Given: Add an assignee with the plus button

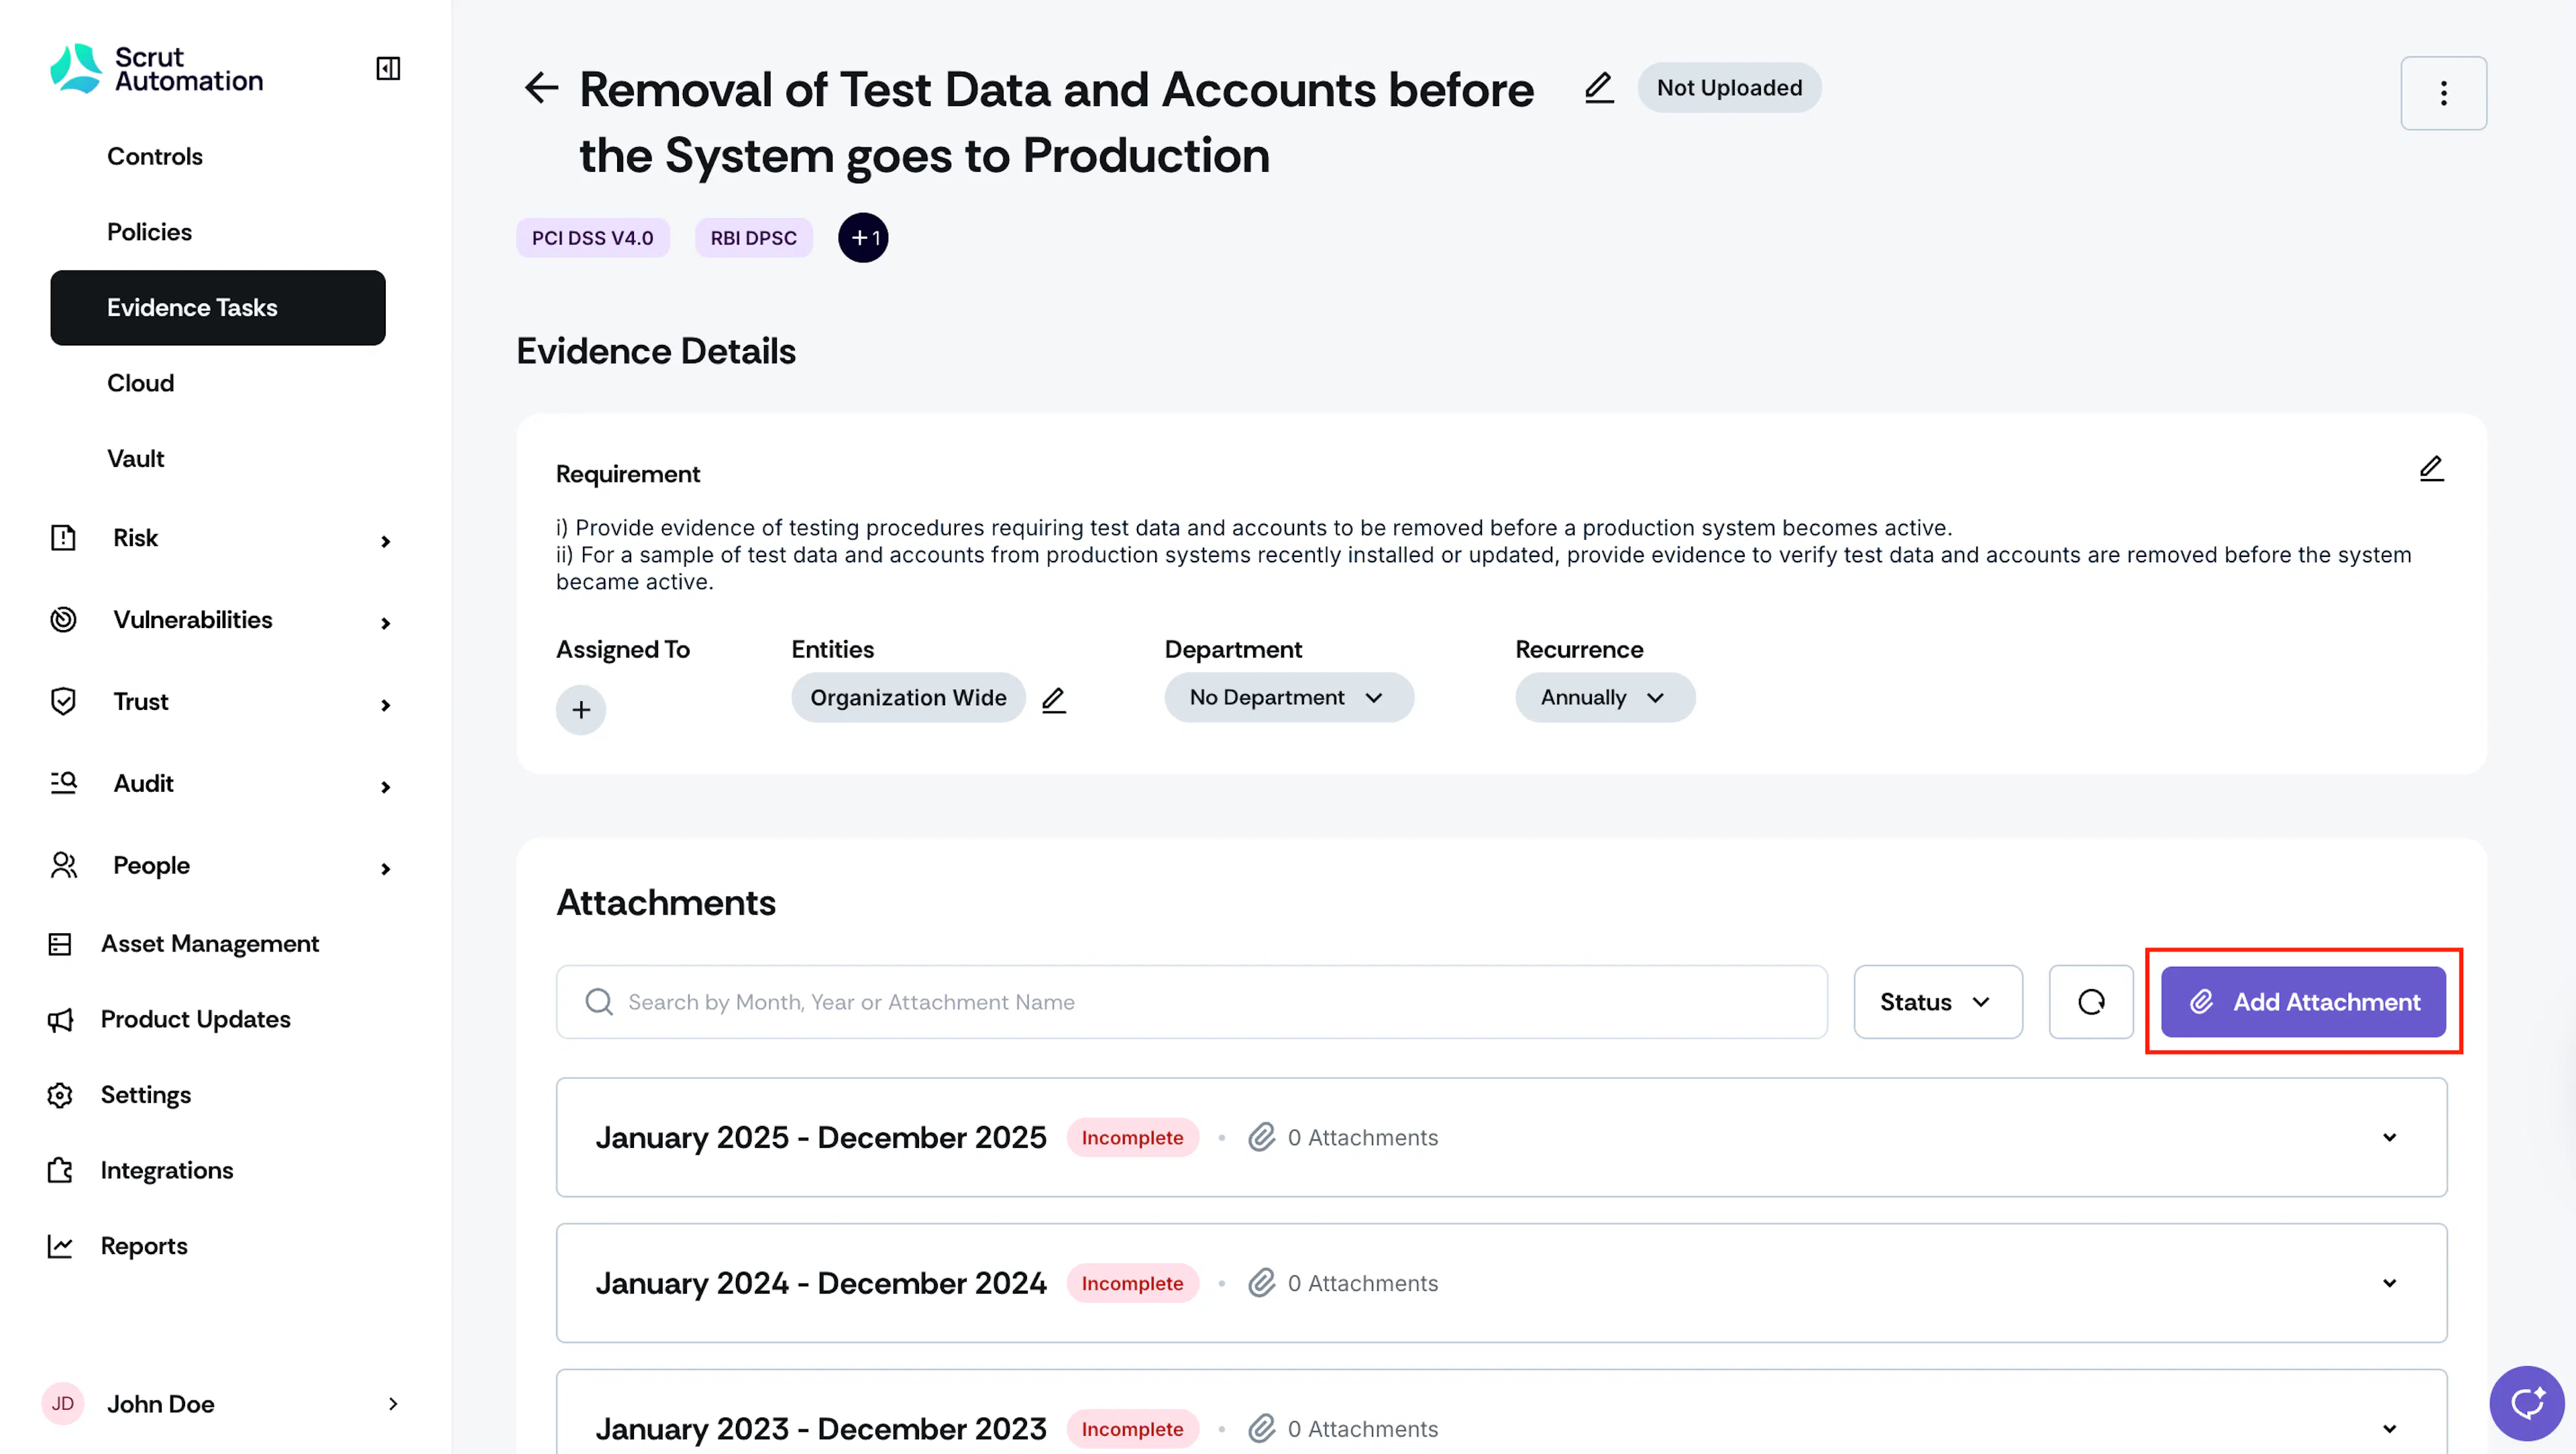Looking at the screenshot, I should 581,710.
